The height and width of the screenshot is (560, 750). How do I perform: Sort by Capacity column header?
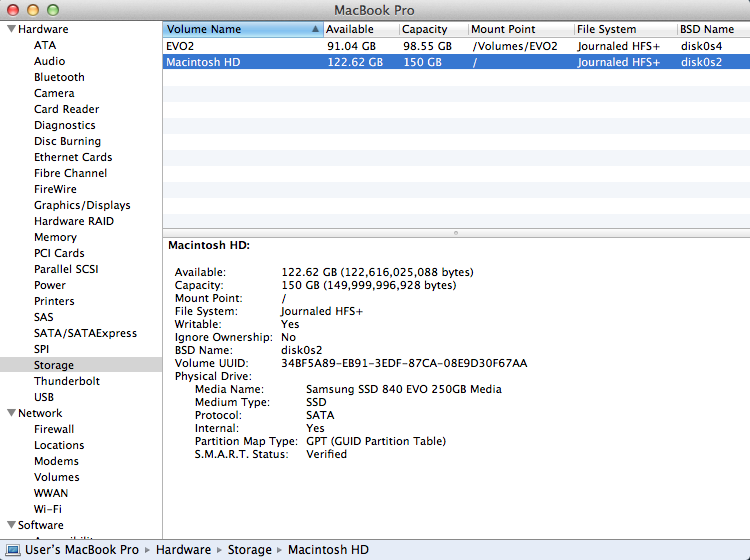434,29
